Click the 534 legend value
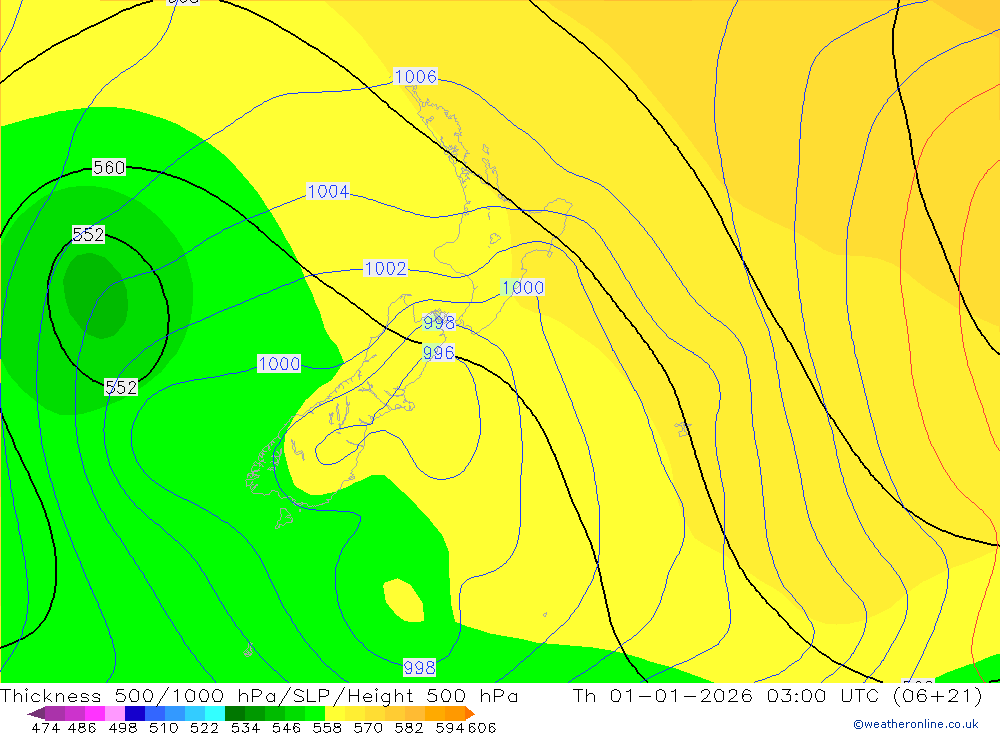The width and height of the screenshot is (1000, 733). coord(245,727)
